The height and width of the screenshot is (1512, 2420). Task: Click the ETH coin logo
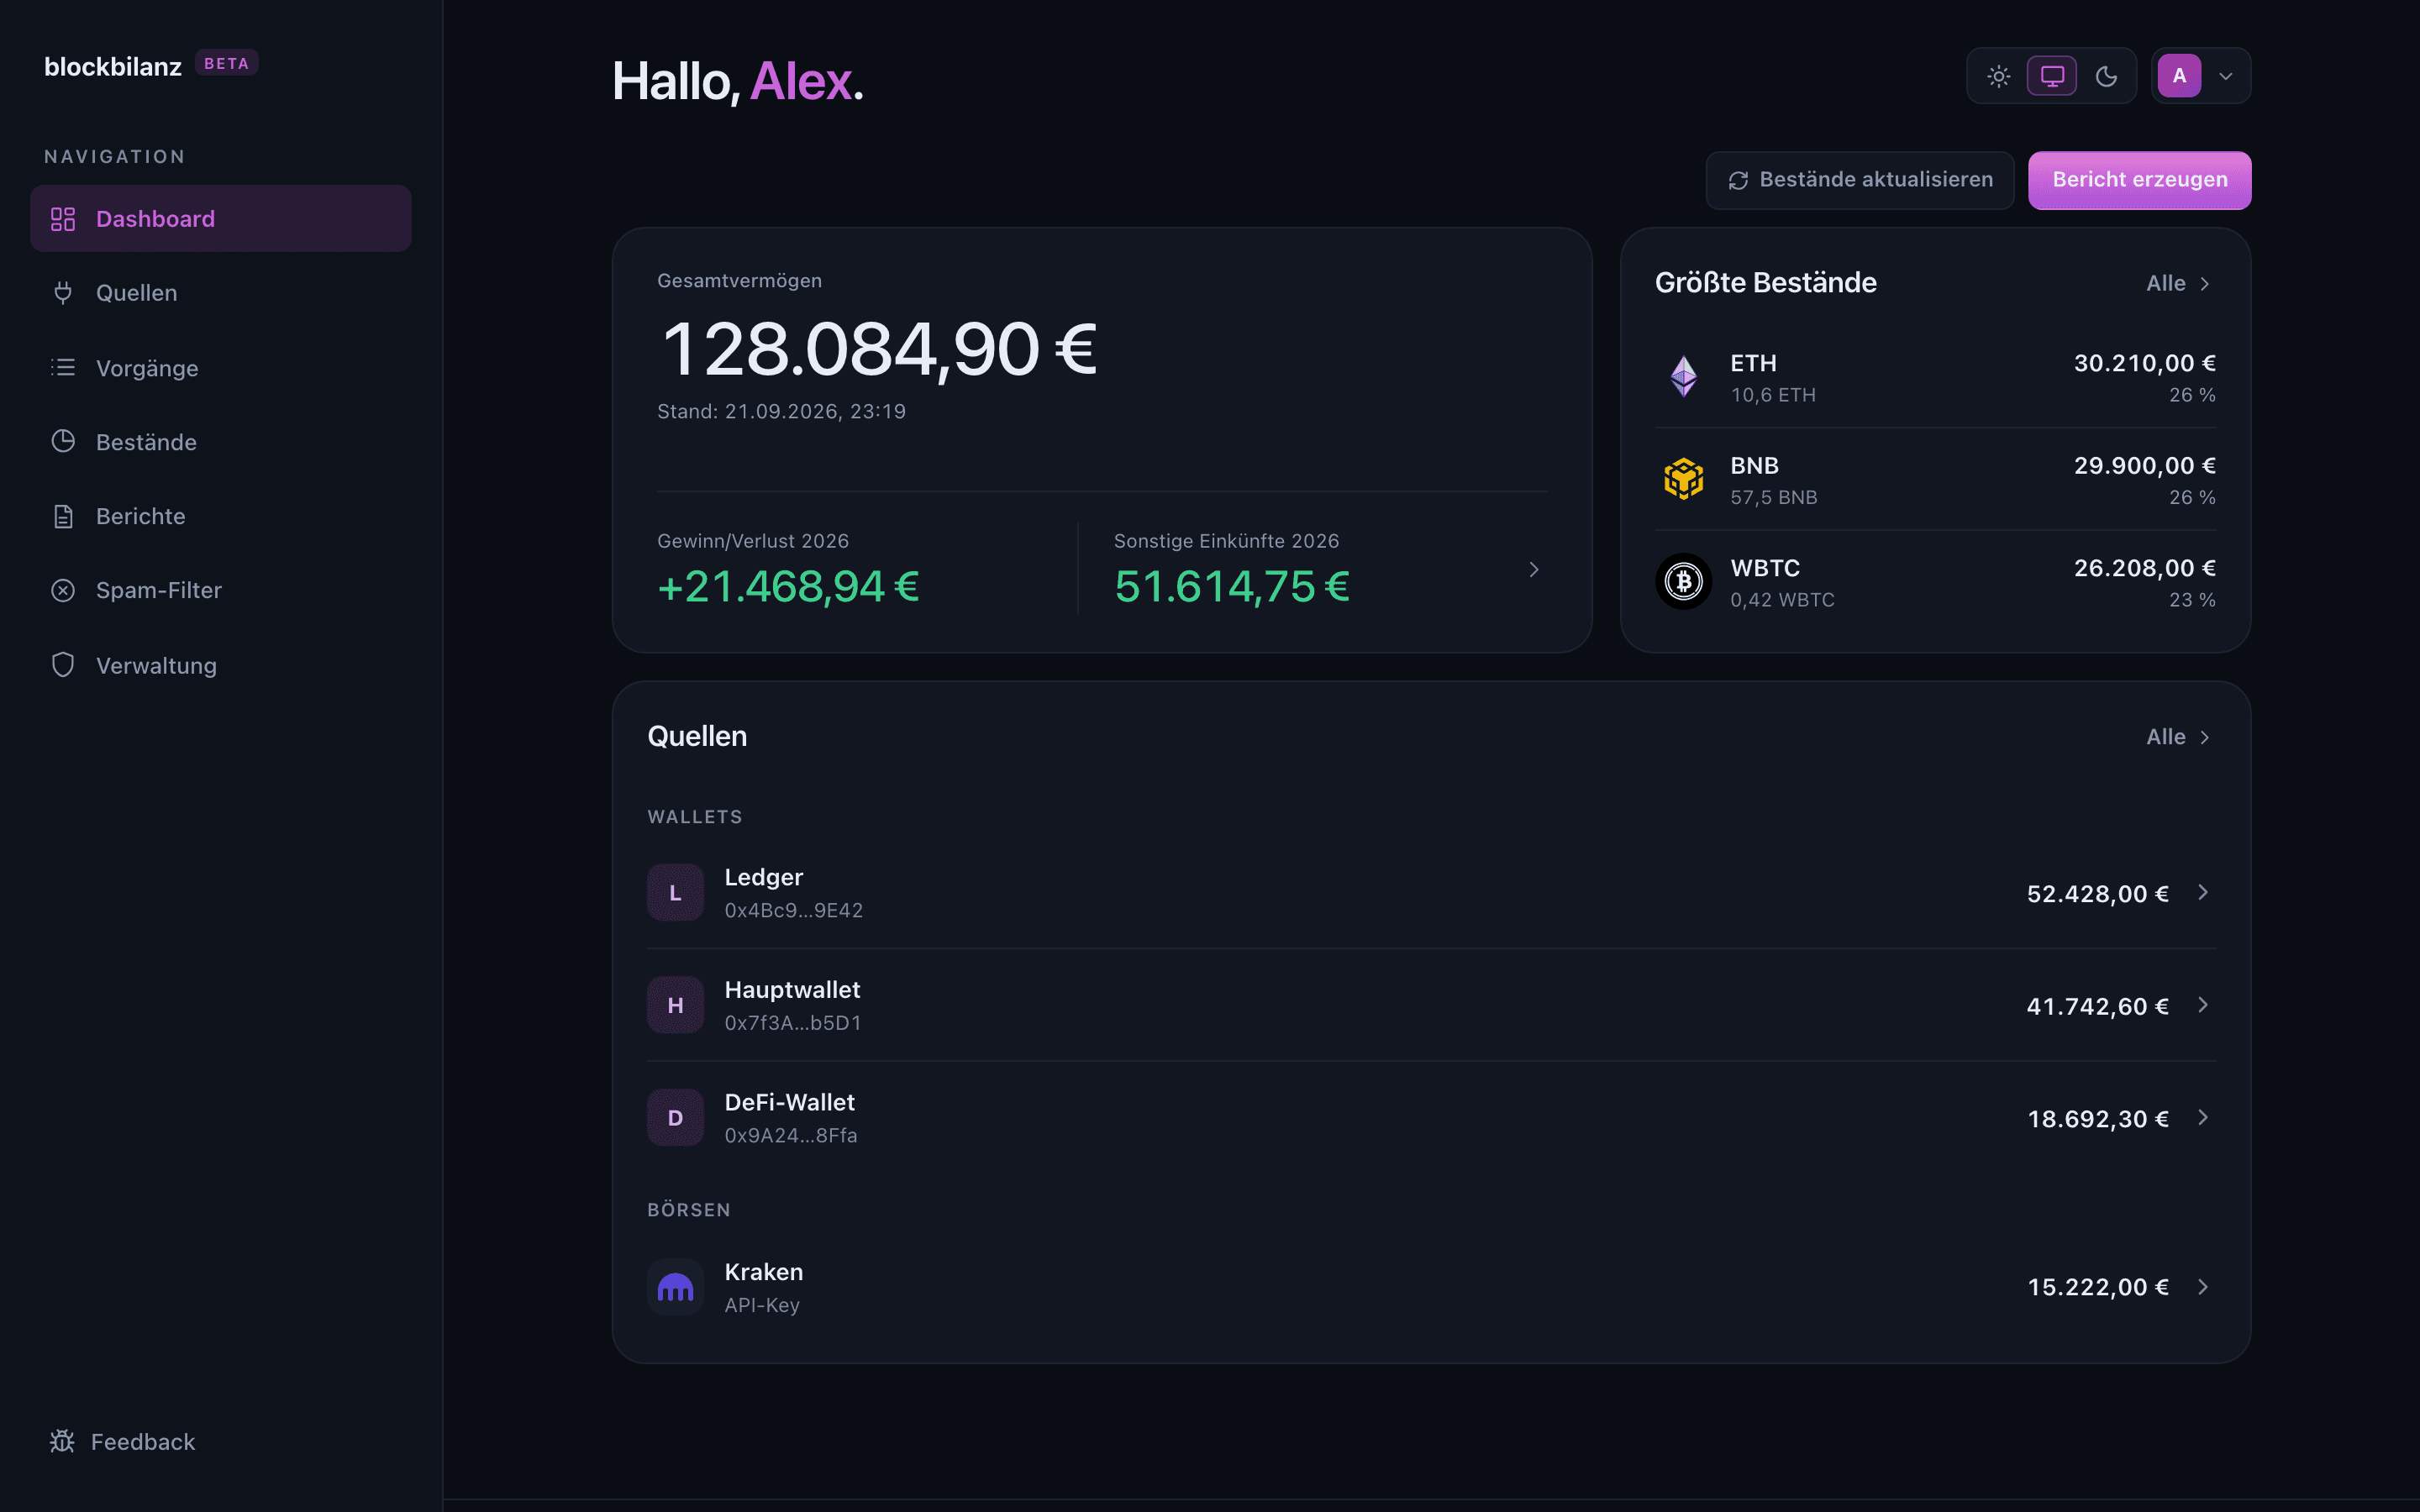pyautogui.click(x=1684, y=377)
